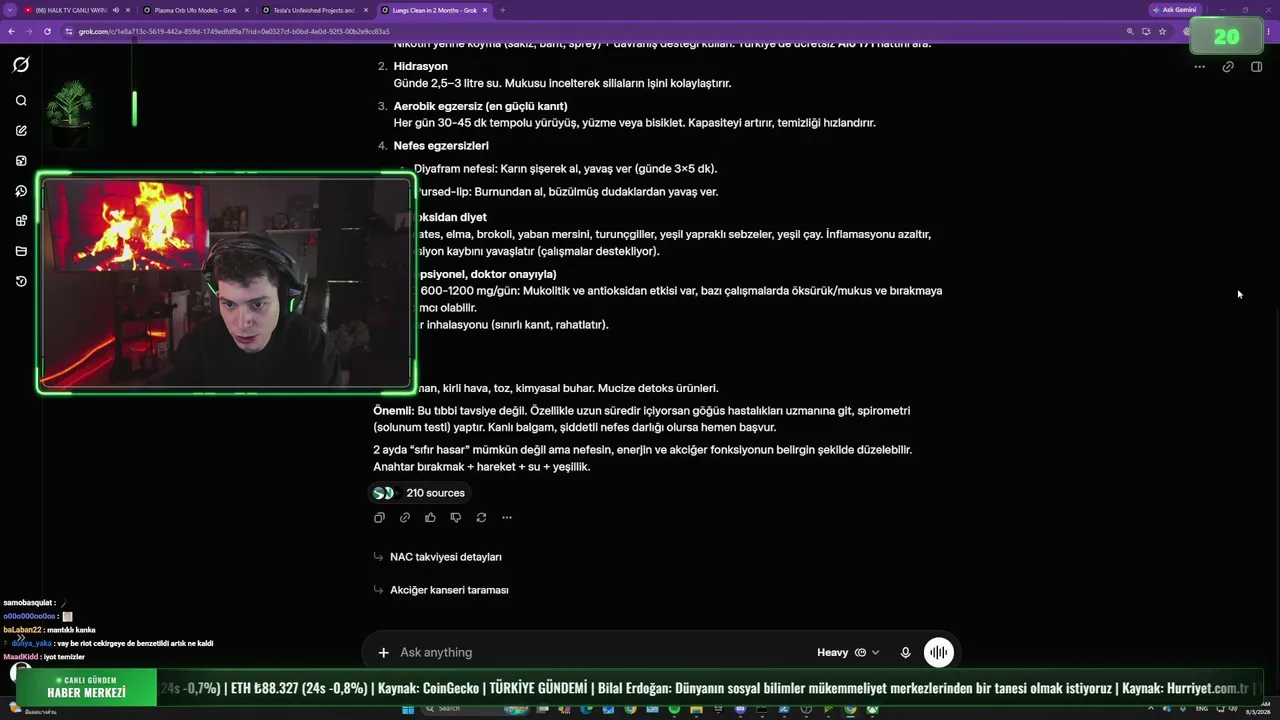The height and width of the screenshot is (720, 1280).
Task: Open the apps grid icon in sidebar
Action: click(21, 221)
